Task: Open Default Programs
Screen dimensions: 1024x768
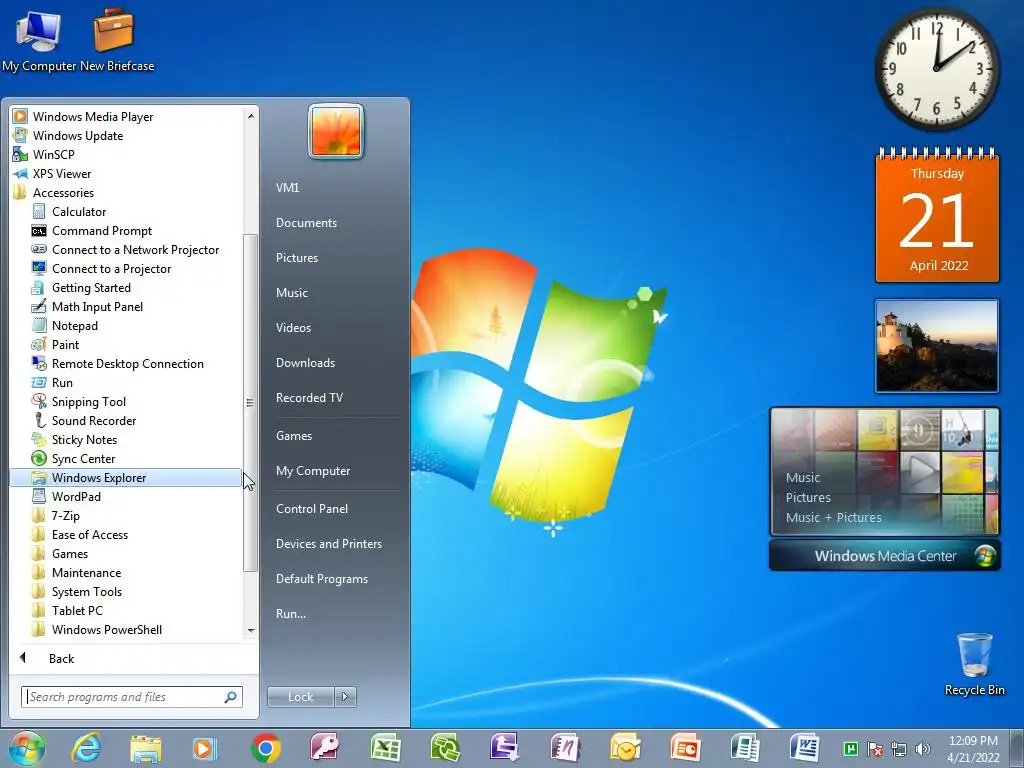Action: [x=322, y=579]
